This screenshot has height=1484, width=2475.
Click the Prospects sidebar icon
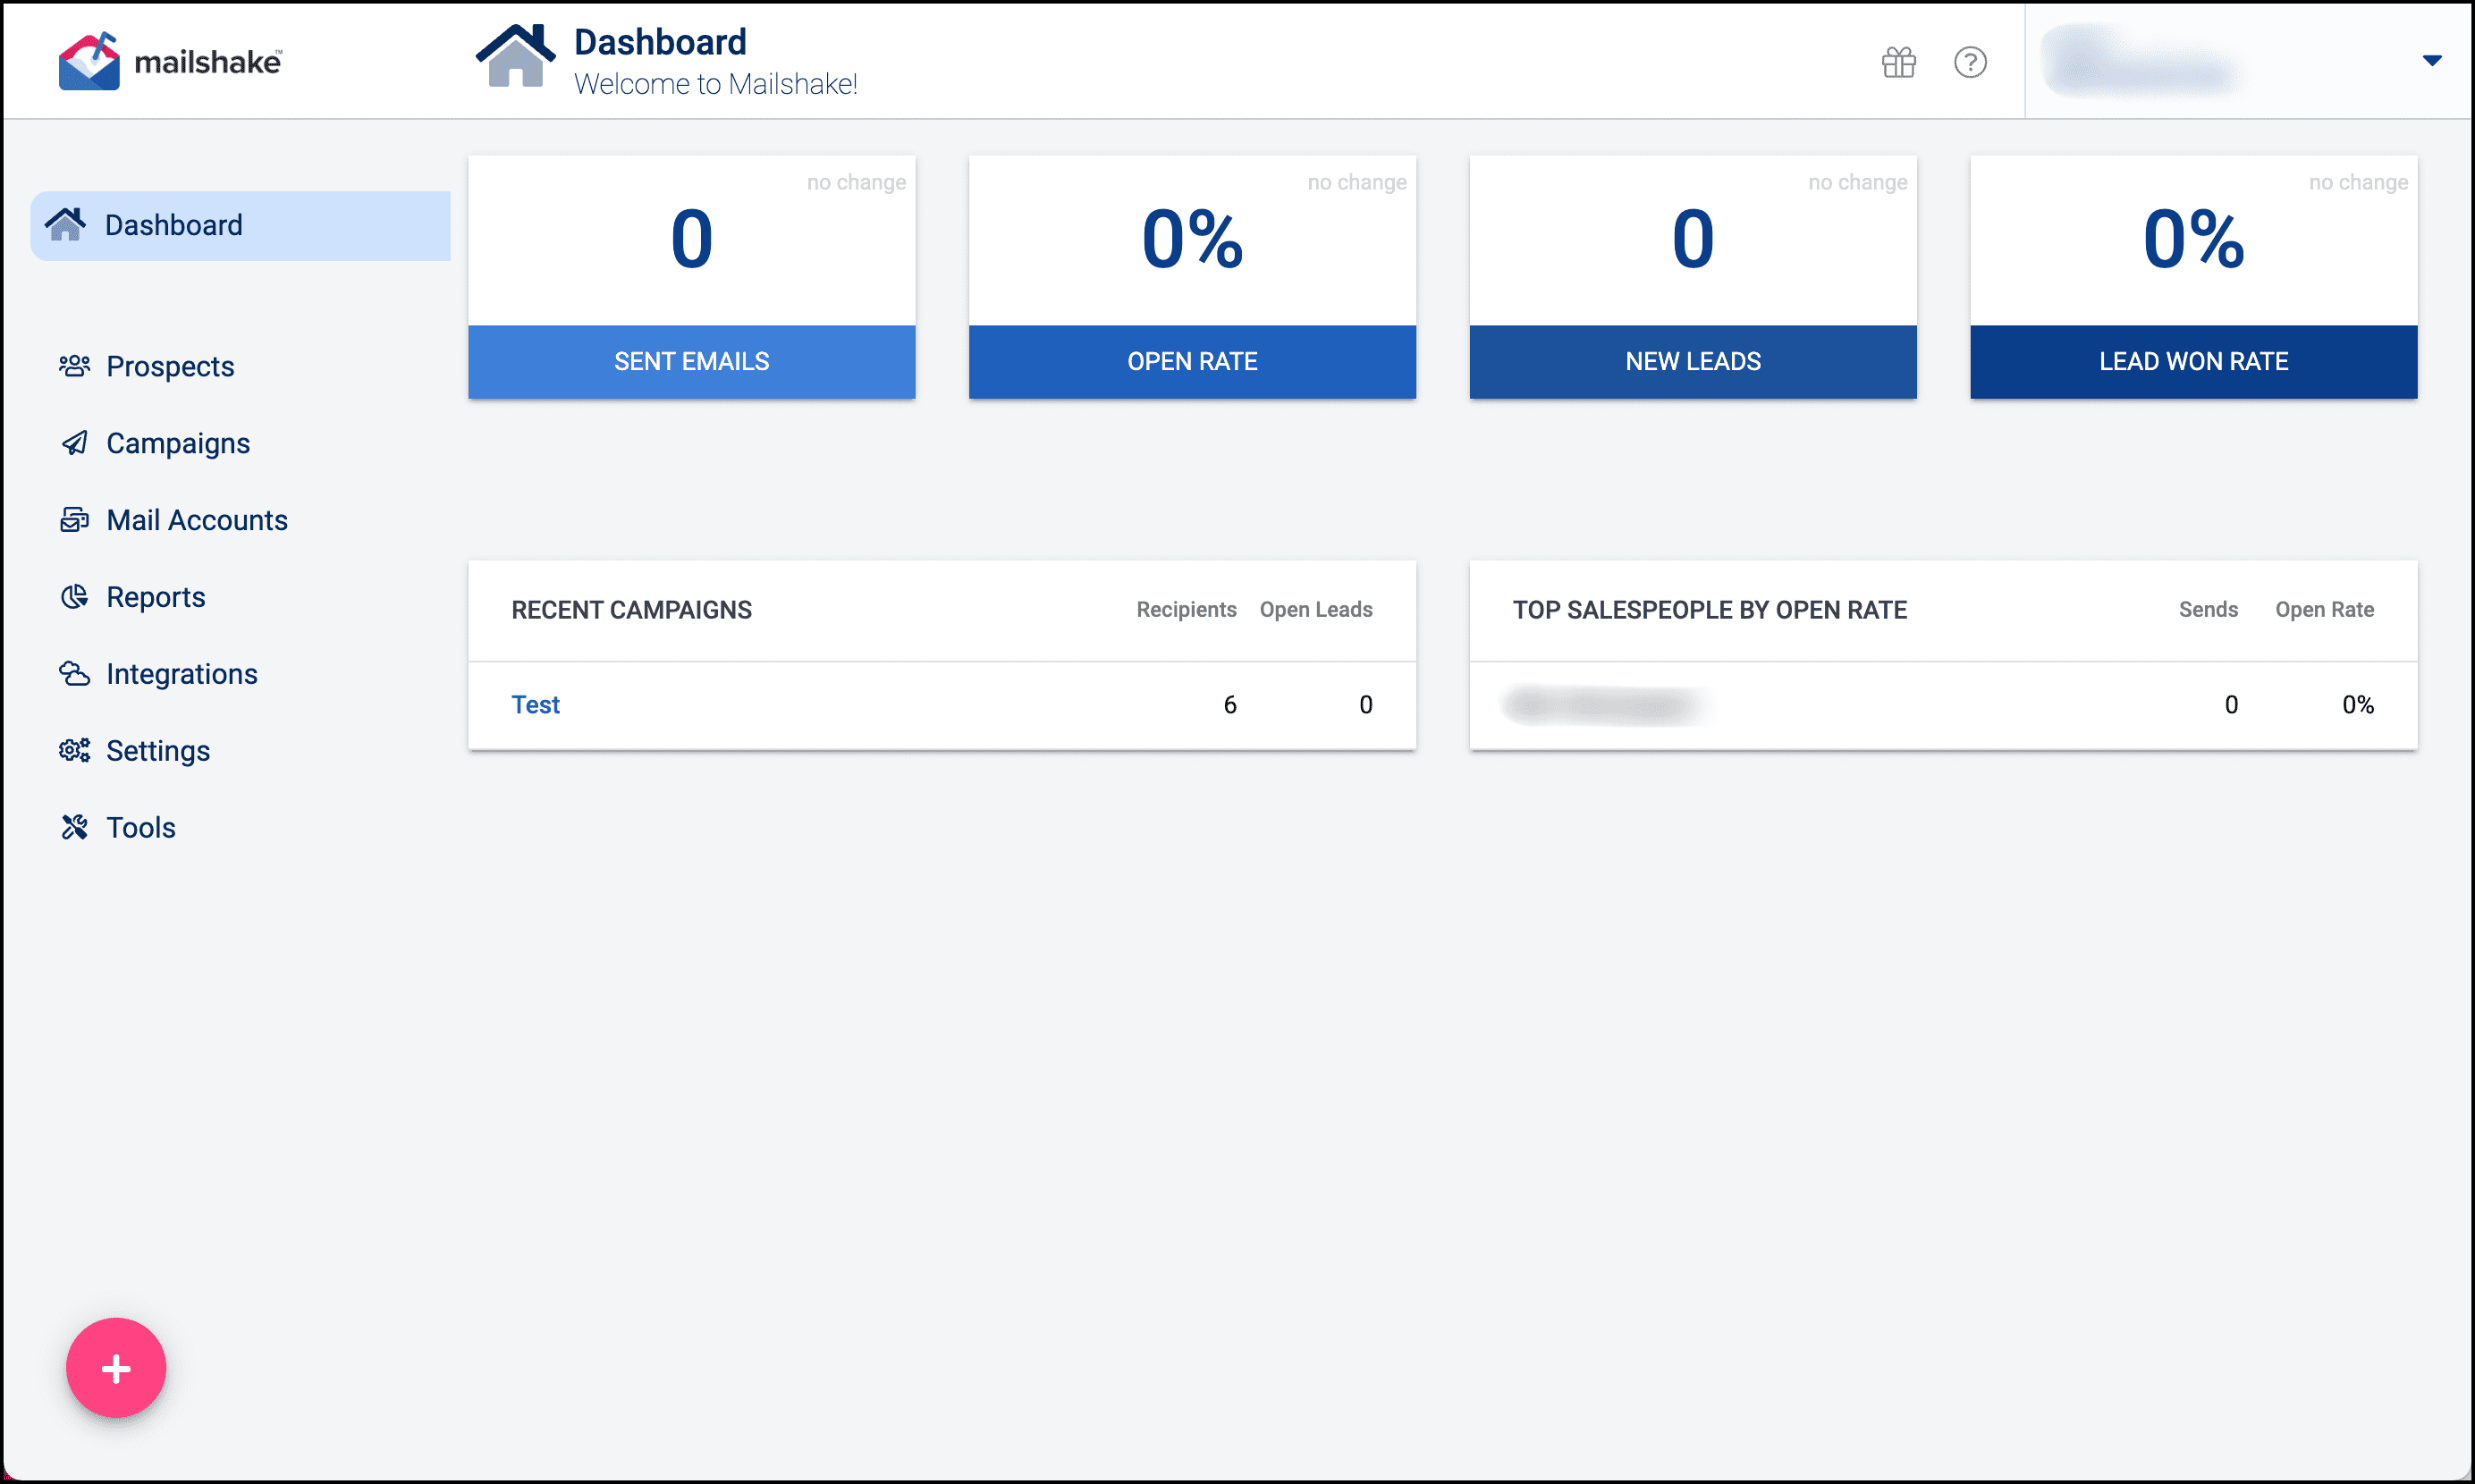point(74,366)
